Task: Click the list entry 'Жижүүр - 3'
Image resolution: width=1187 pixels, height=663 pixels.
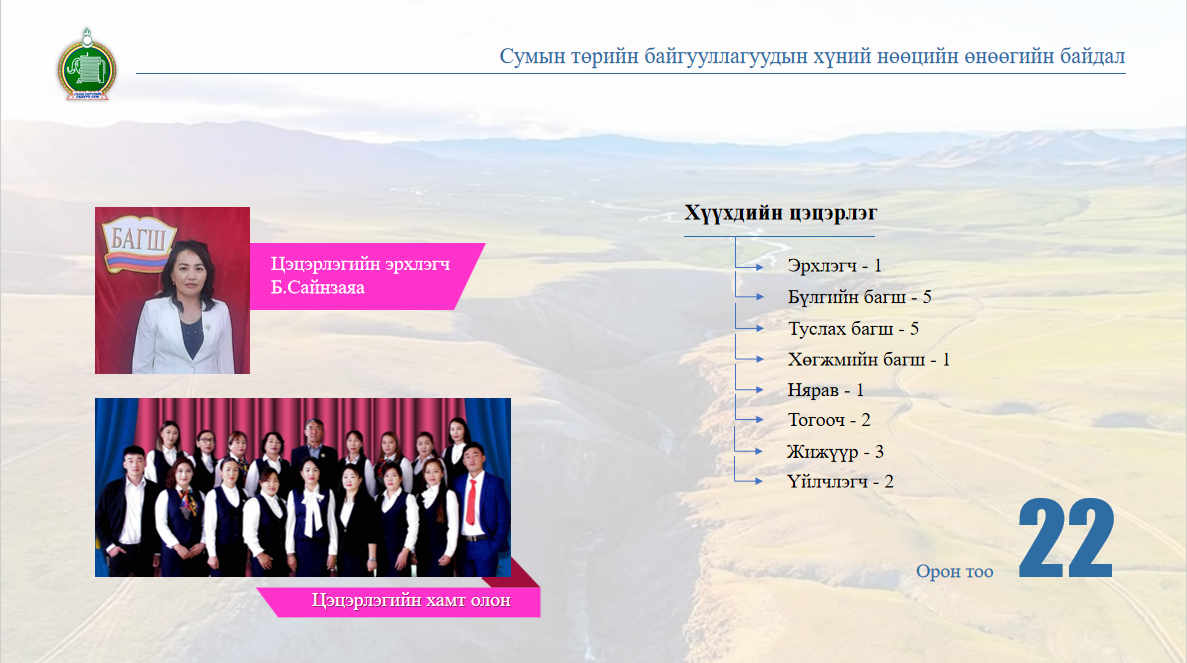Action: (835, 452)
